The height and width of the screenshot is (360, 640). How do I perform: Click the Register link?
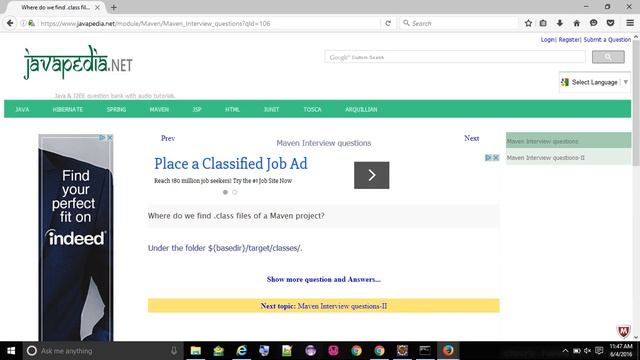pyautogui.click(x=569, y=40)
